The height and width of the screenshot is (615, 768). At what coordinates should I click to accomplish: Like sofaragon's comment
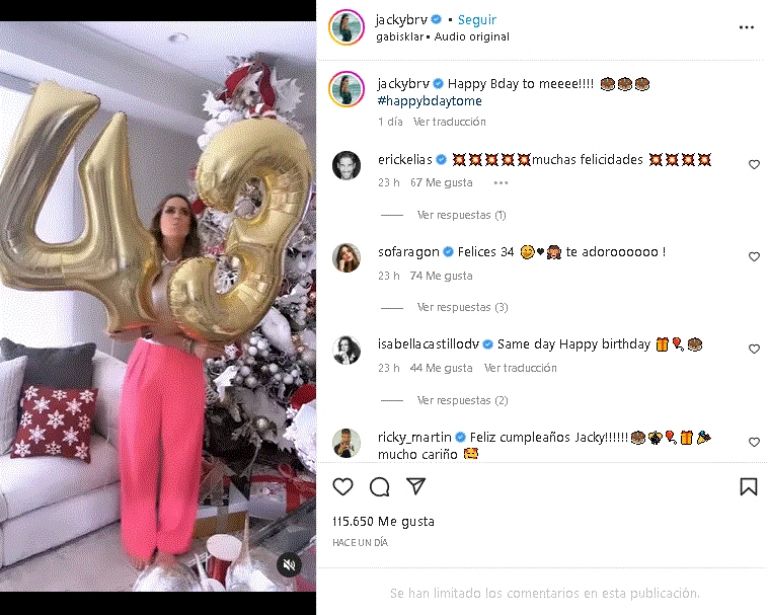pos(754,257)
